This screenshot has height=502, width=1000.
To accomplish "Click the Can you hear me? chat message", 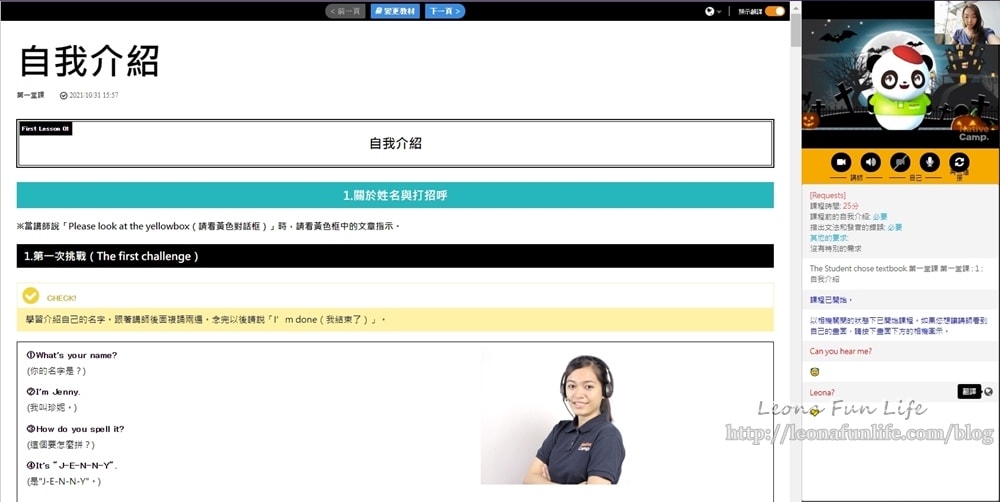I will point(840,351).
